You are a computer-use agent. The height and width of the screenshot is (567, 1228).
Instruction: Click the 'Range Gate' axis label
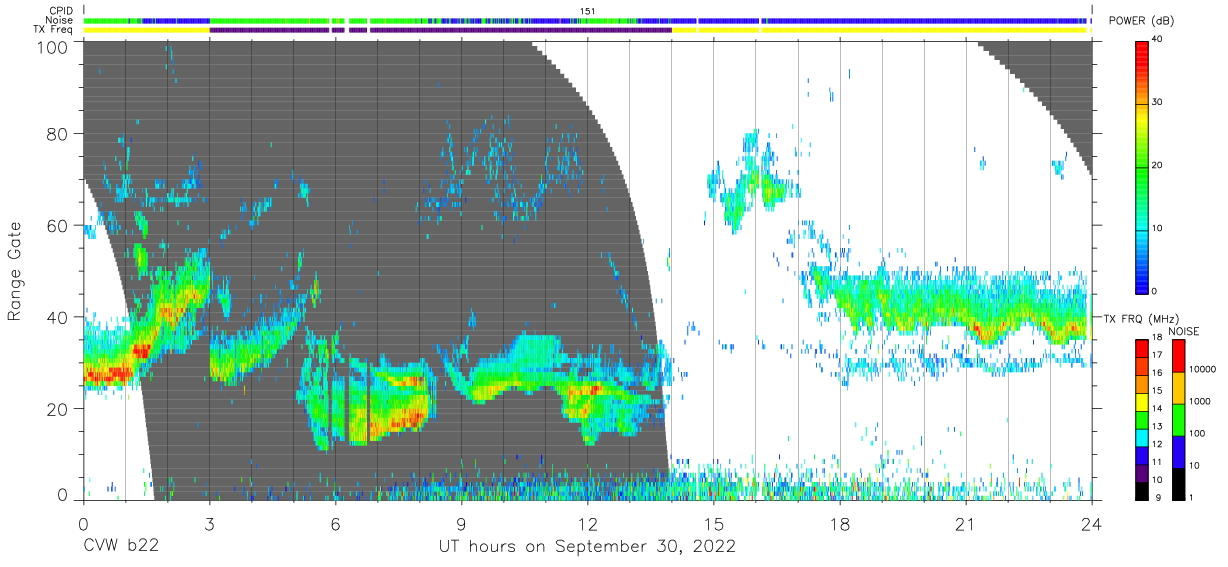pyautogui.click(x=15, y=272)
